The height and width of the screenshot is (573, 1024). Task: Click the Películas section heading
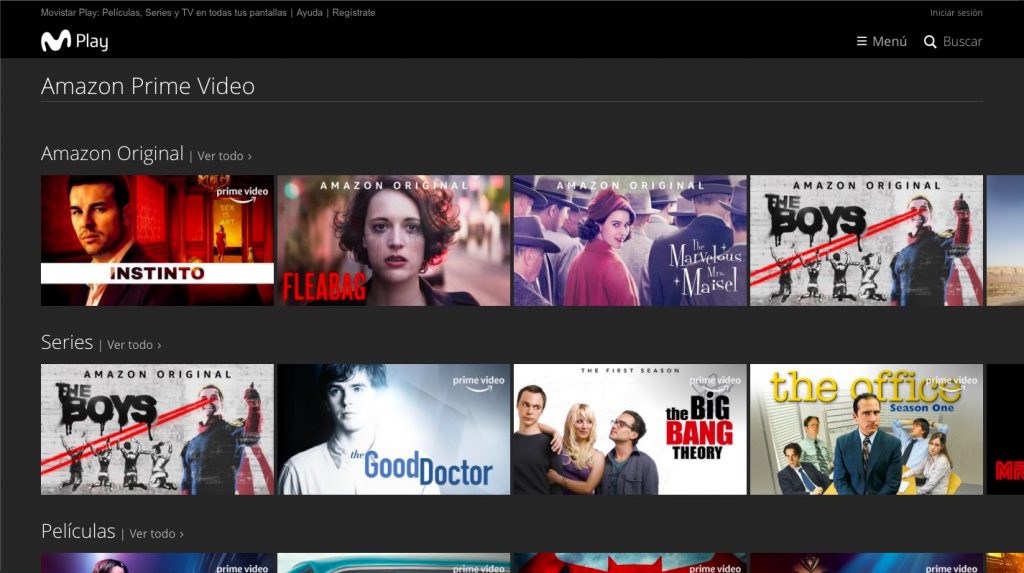point(78,531)
